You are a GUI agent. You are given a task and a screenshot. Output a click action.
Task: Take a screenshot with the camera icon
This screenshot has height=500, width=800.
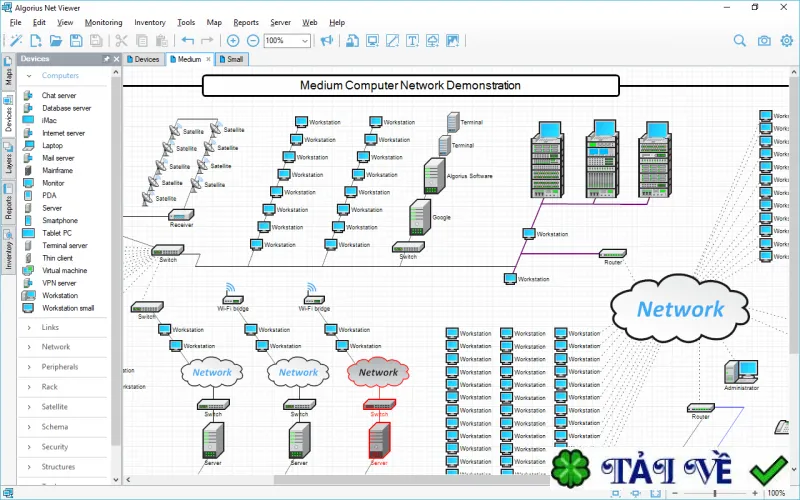coord(764,41)
